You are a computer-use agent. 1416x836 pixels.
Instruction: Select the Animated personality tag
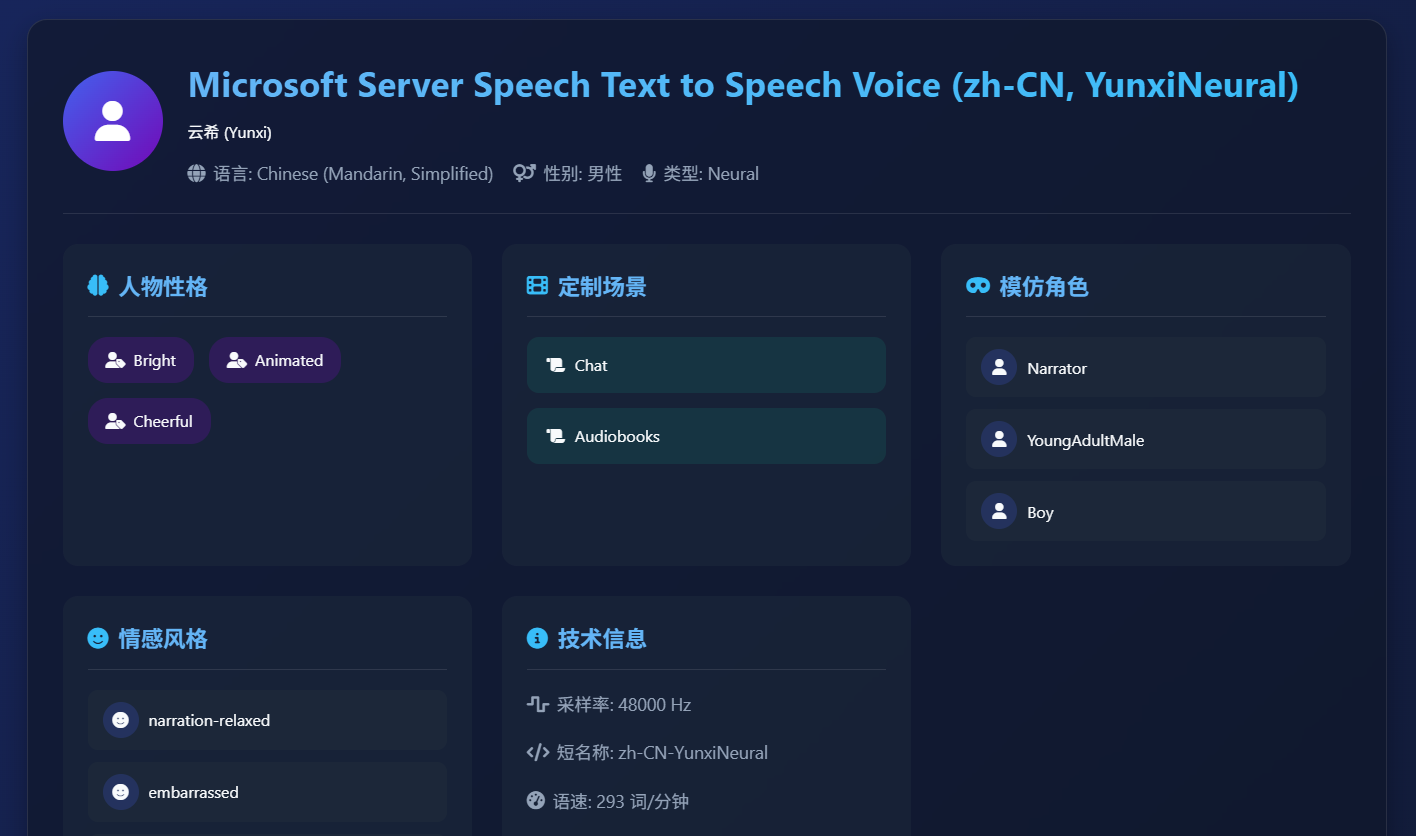275,360
